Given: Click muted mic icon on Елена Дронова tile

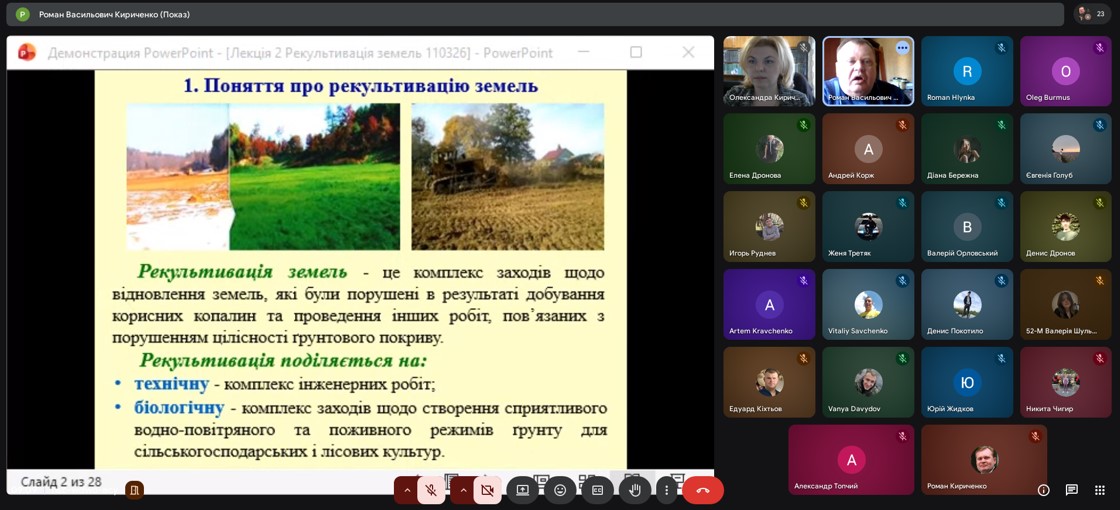Looking at the screenshot, I should click(x=804, y=126).
